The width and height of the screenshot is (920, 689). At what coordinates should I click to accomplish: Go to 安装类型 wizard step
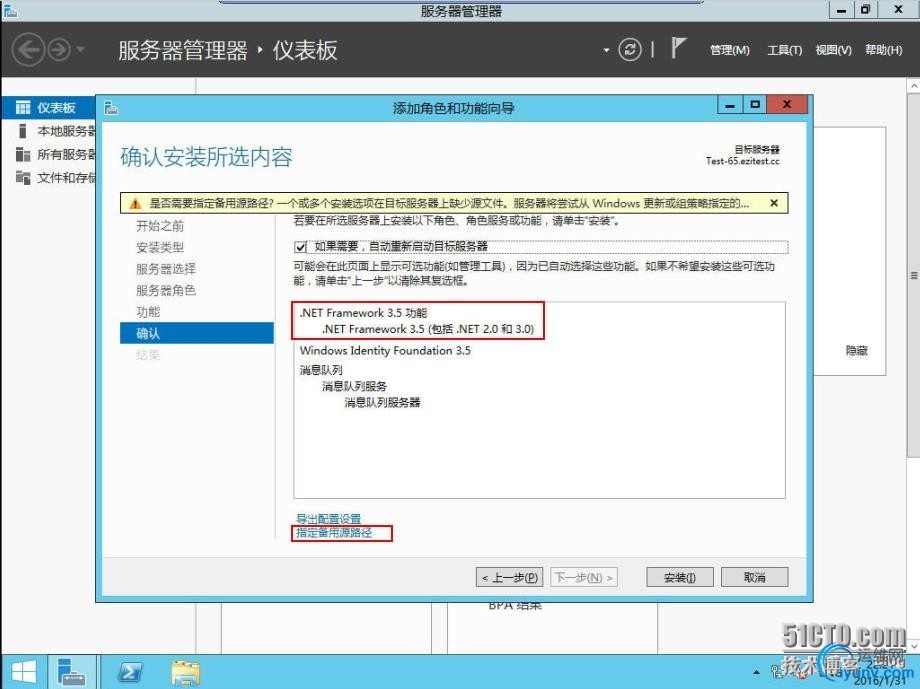tap(160, 248)
